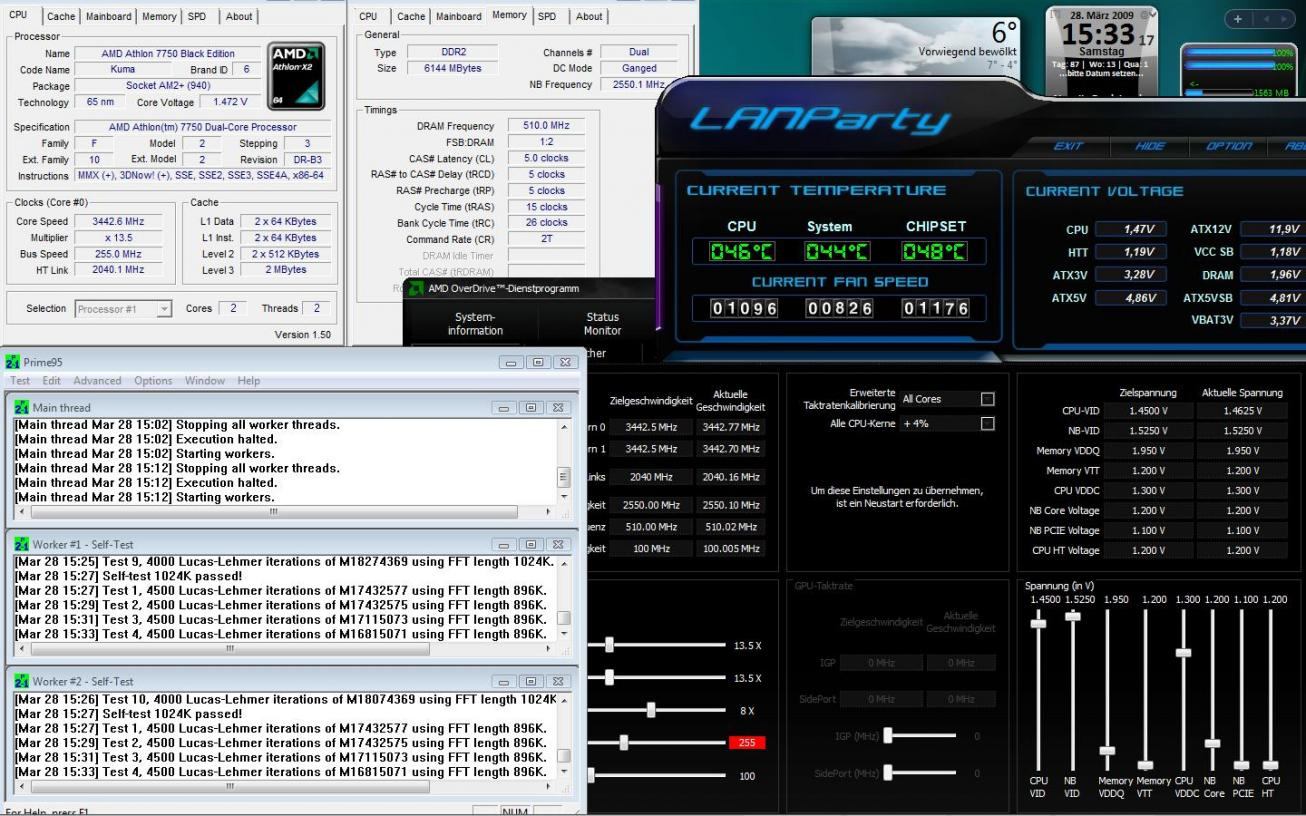Image resolution: width=1306 pixels, height=816 pixels.
Task: Click the CPU-VID Zielspannung 1.4500 V field
Action: (1147, 411)
